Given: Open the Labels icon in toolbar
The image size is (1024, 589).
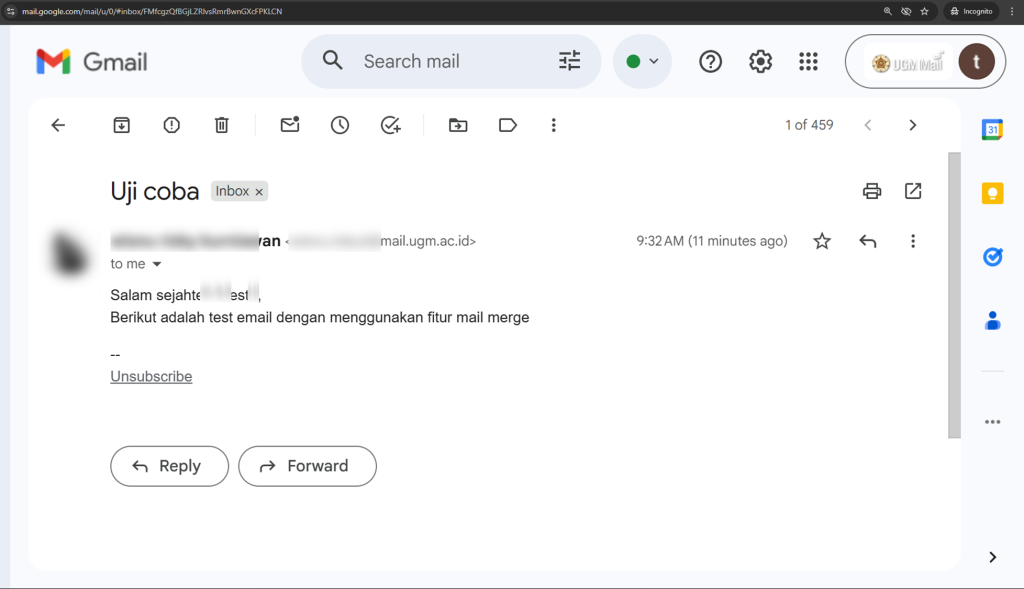Looking at the screenshot, I should tap(507, 125).
